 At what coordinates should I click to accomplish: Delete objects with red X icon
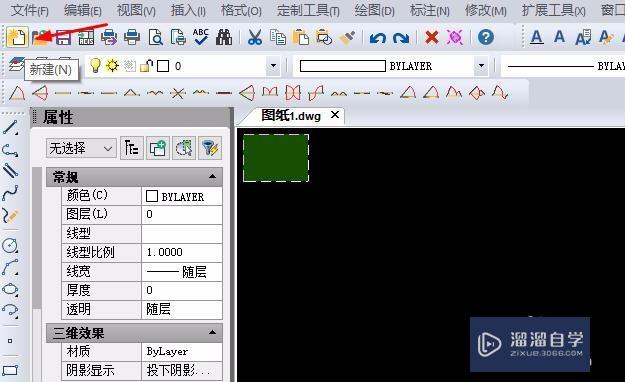point(432,37)
